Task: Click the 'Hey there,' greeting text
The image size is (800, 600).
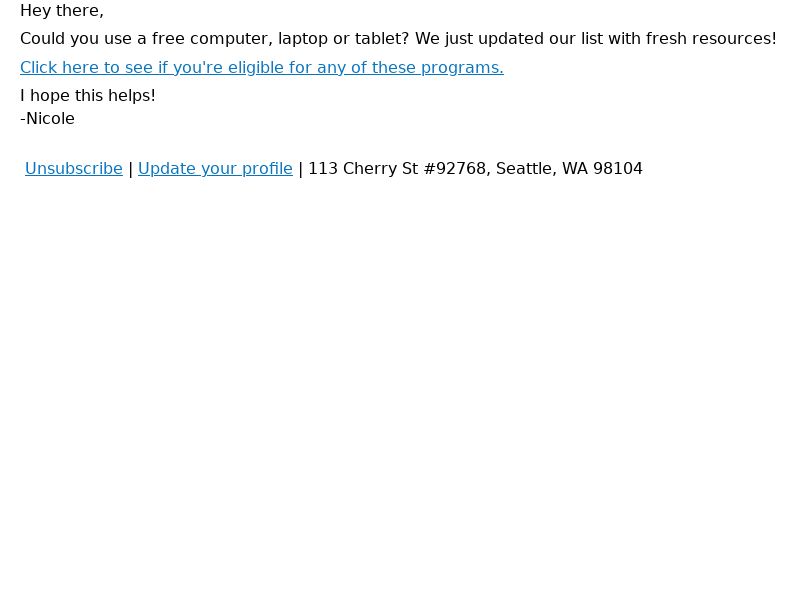Action: pyautogui.click(x=62, y=11)
